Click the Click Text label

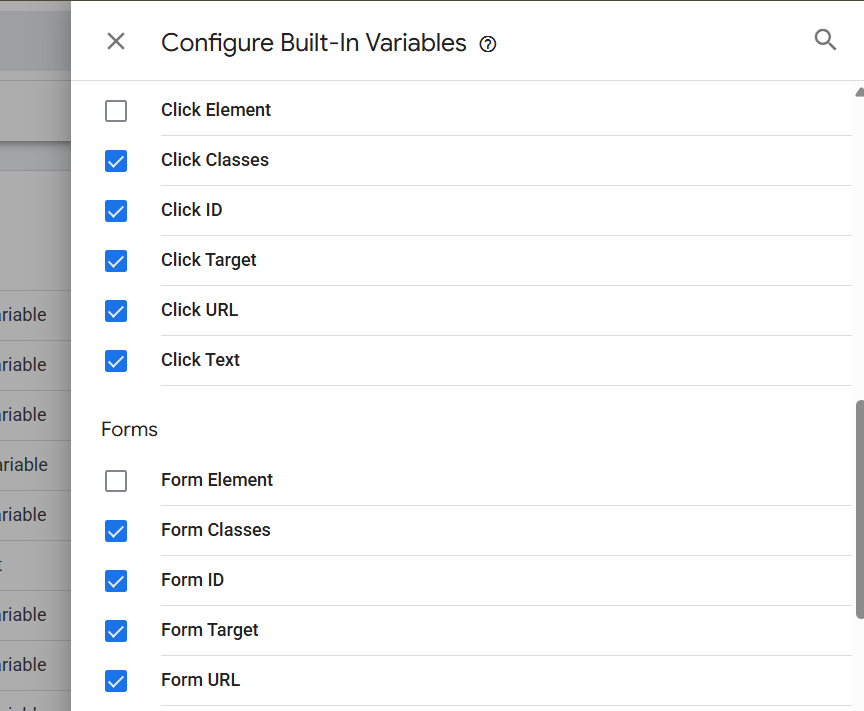pos(200,360)
